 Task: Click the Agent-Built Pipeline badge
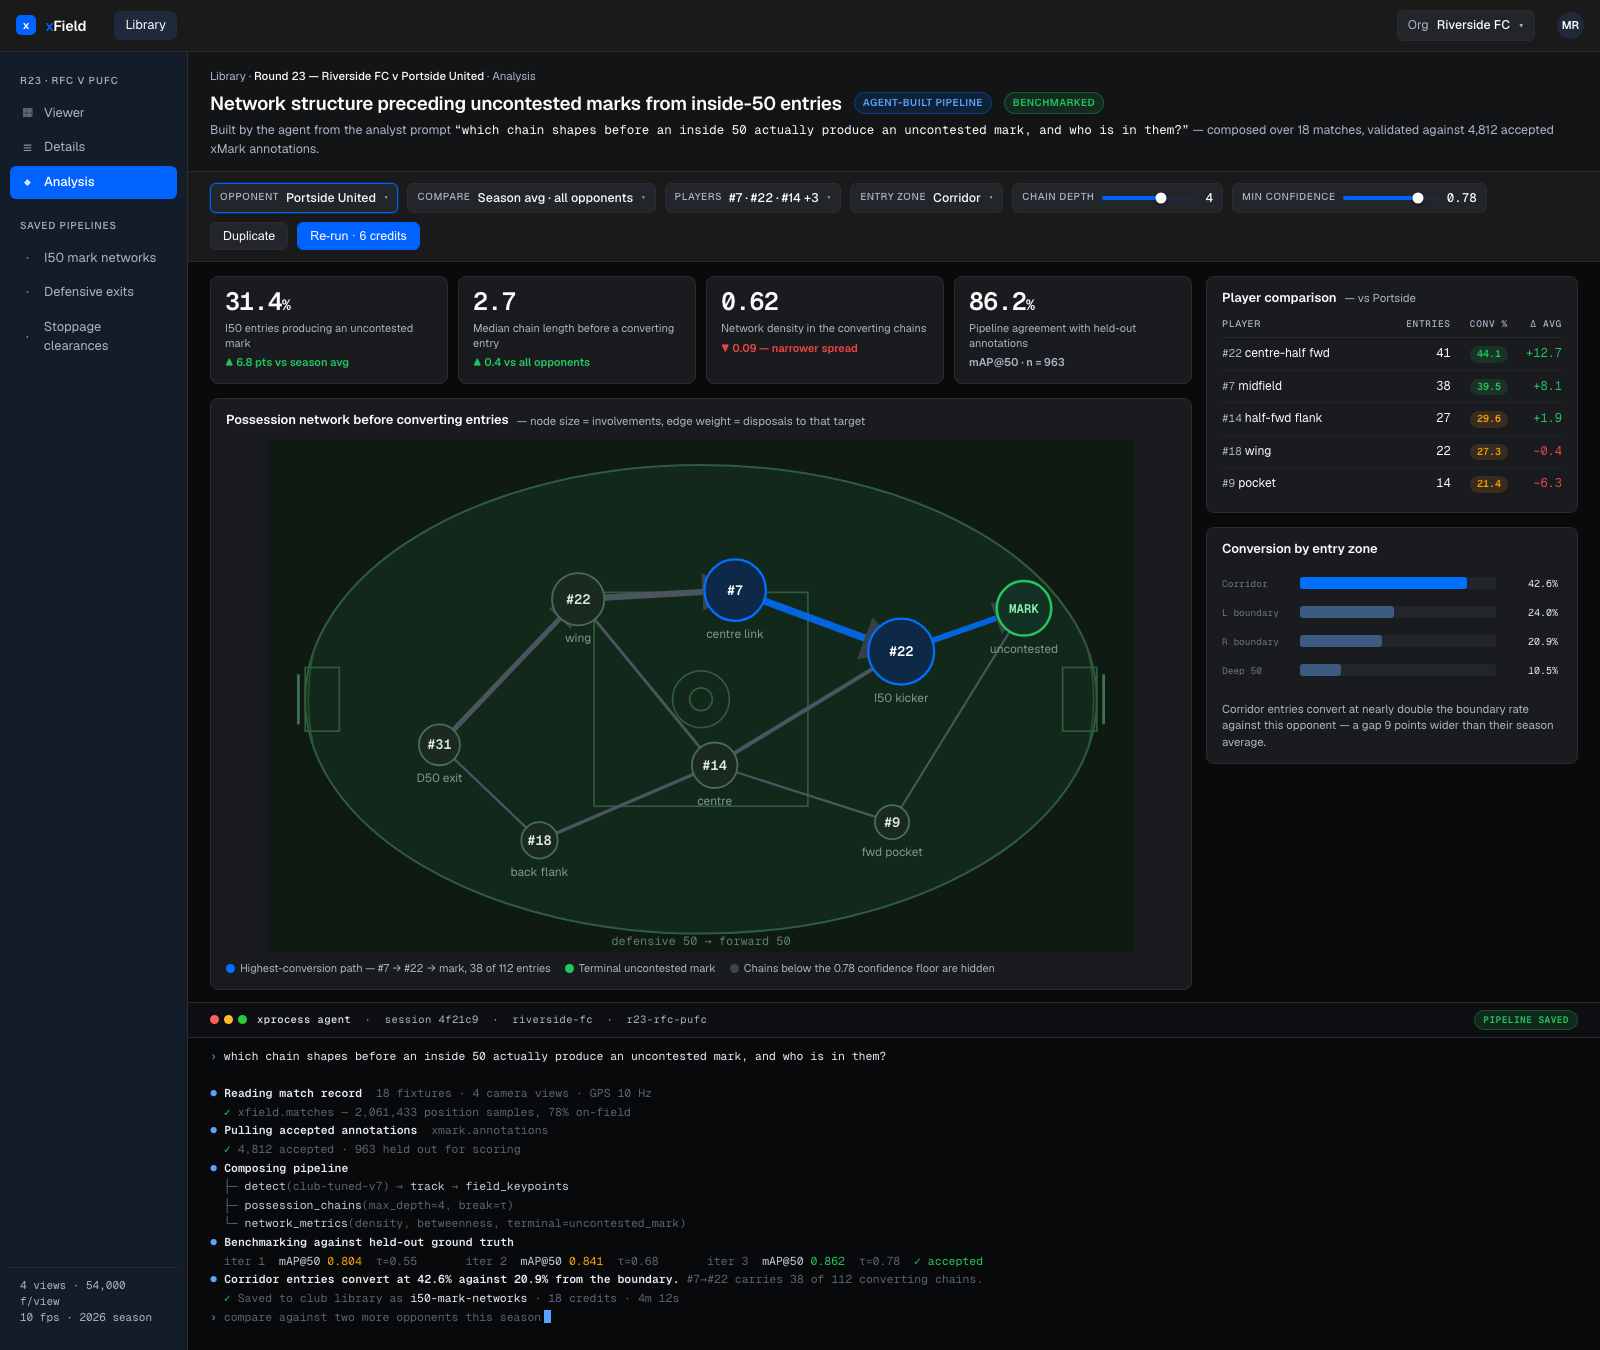point(922,103)
